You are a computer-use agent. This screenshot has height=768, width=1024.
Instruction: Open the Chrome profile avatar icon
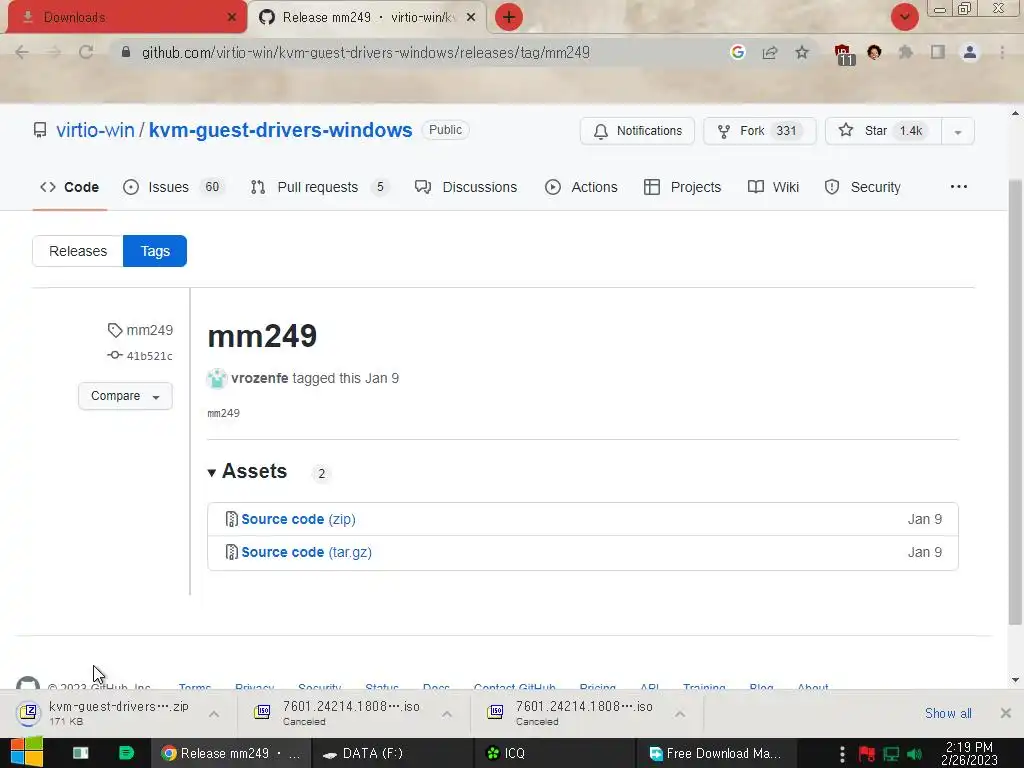(x=970, y=52)
